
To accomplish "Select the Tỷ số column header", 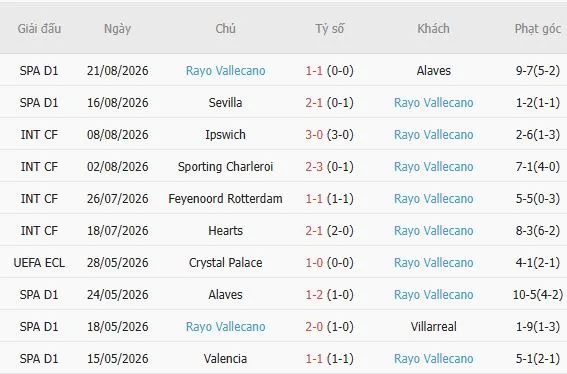I will tap(329, 29).
